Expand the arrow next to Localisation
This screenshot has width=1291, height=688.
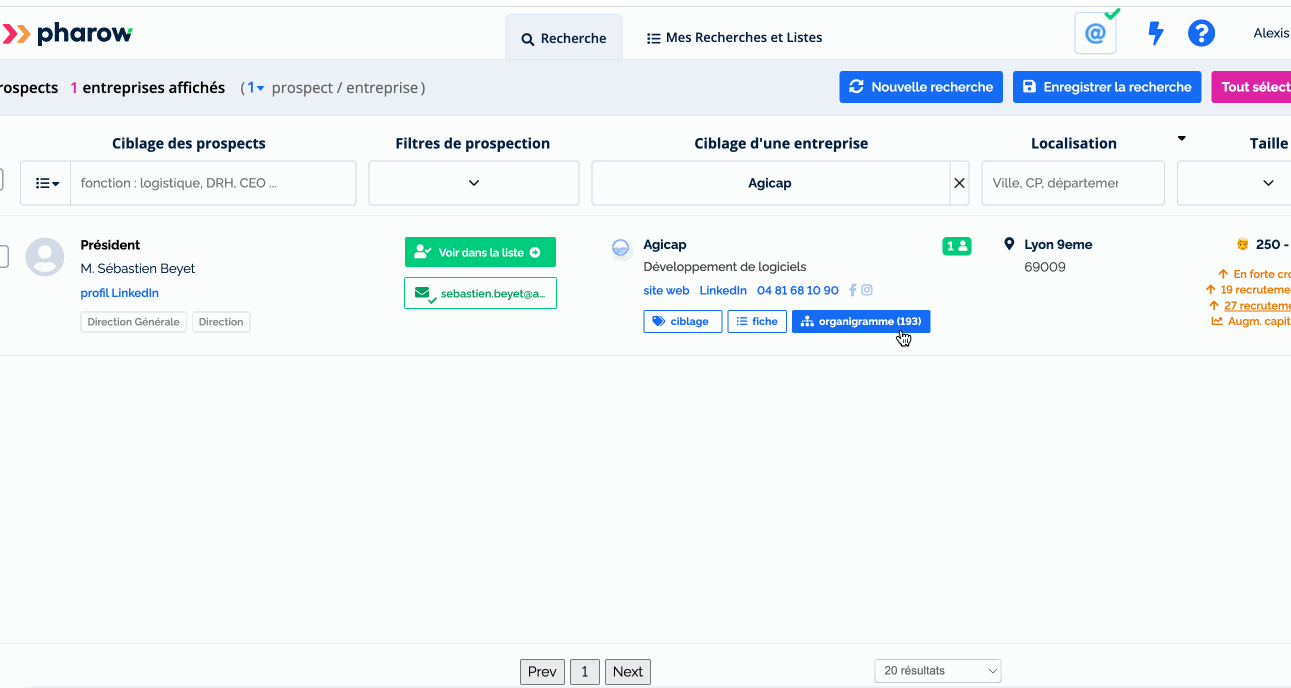pos(1181,138)
